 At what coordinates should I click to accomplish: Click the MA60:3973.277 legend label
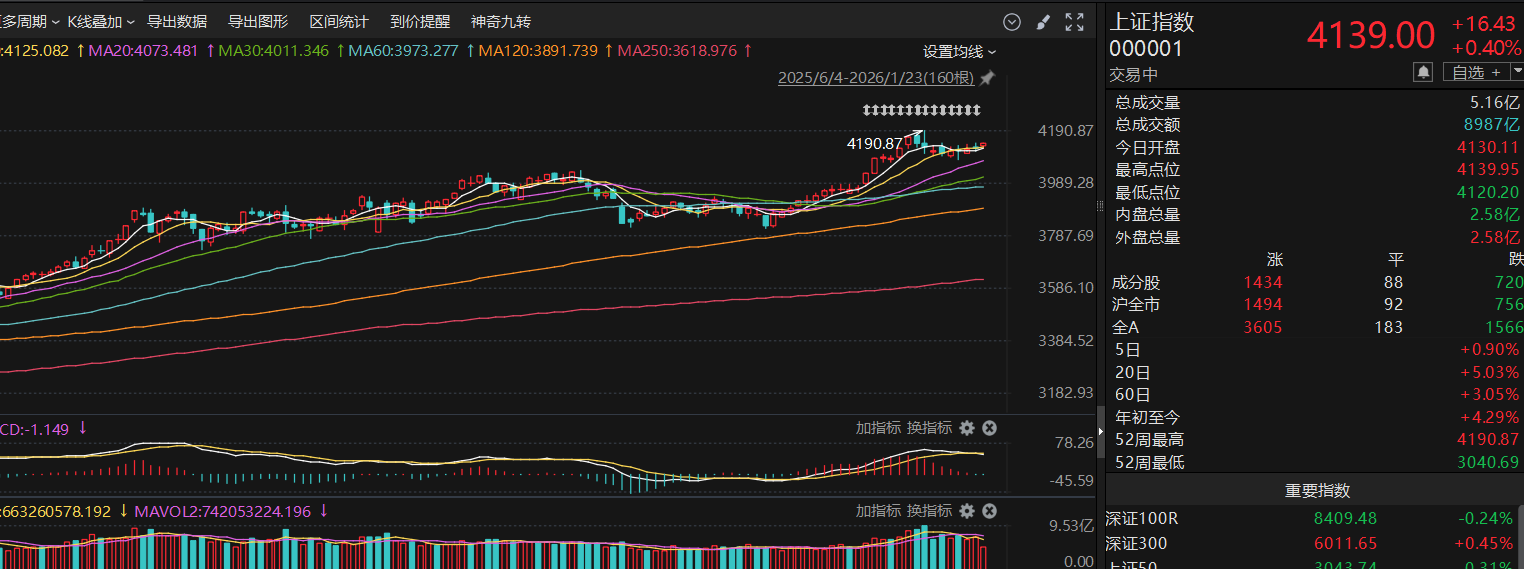404,50
